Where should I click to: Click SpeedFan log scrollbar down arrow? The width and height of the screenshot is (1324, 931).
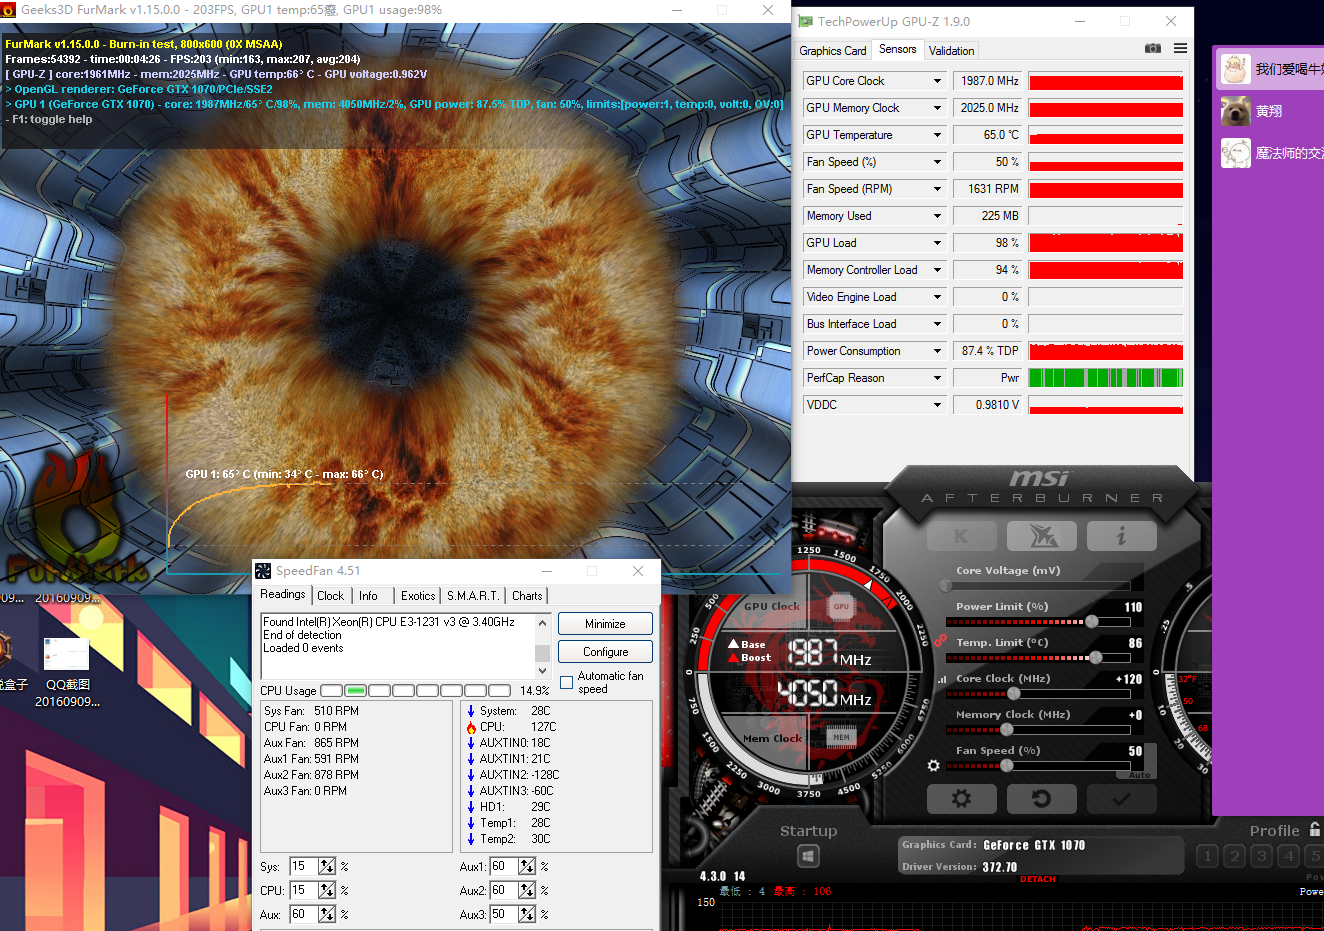(542, 671)
